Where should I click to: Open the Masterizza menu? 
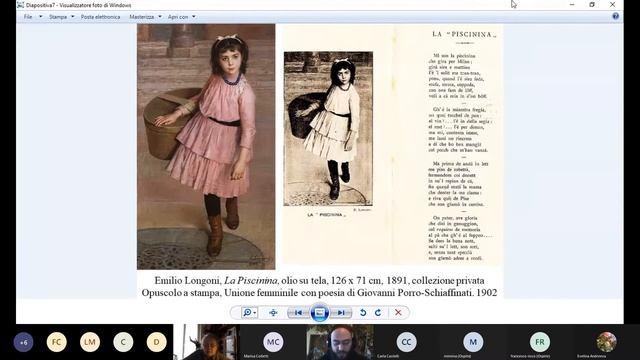pos(142,17)
